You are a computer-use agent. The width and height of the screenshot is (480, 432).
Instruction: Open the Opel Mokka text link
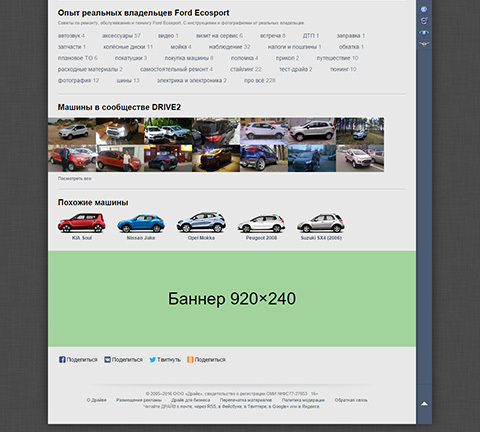coord(201,238)
